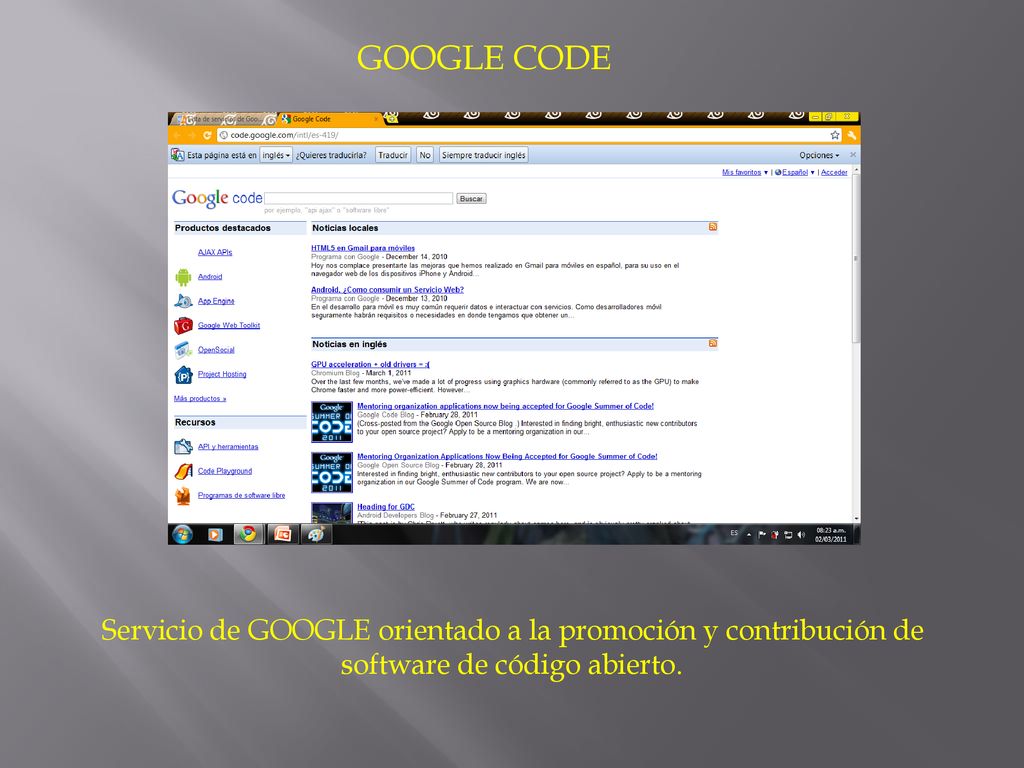Click the API y herramientas icon
Viewport: 1024px width, 768px height.
[x=183, y=447]
